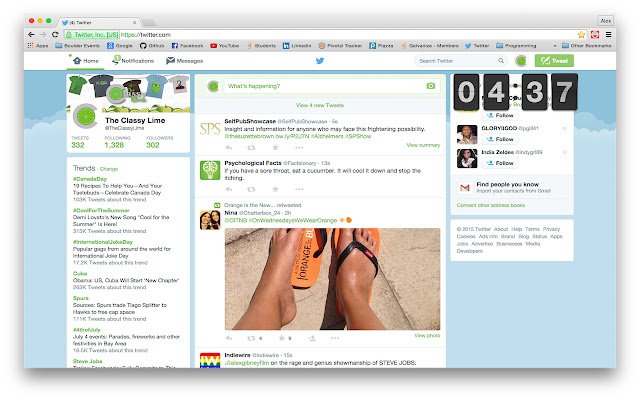Open the Apps bookmarks shortcut
This screenshot has height=400, width=640.
coord(38,46)
